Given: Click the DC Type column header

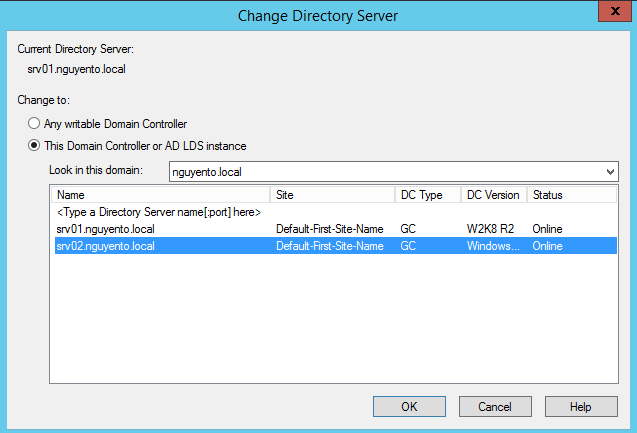Looking at the screenshot, I should click(x=428, y=195).
